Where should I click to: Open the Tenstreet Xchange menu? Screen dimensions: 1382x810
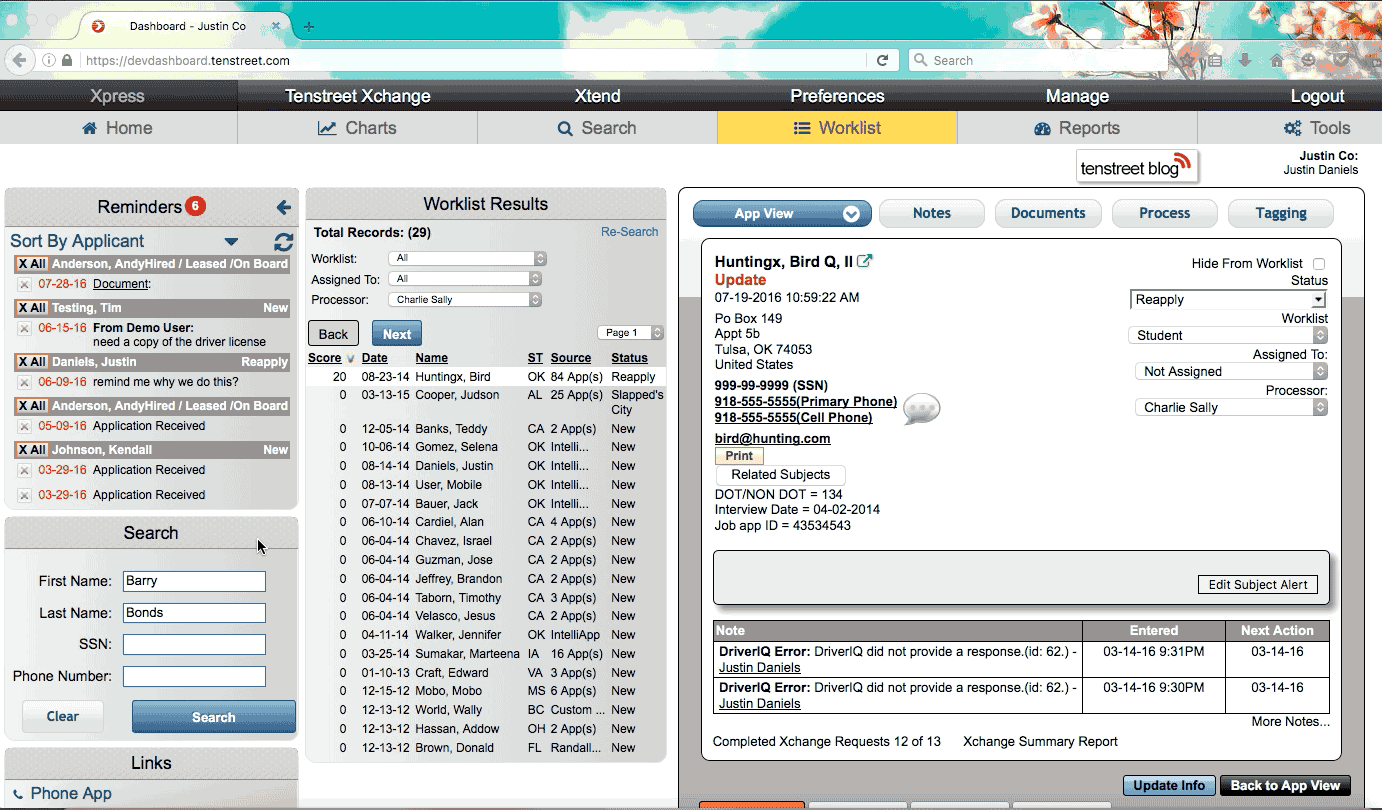[357, 96]
